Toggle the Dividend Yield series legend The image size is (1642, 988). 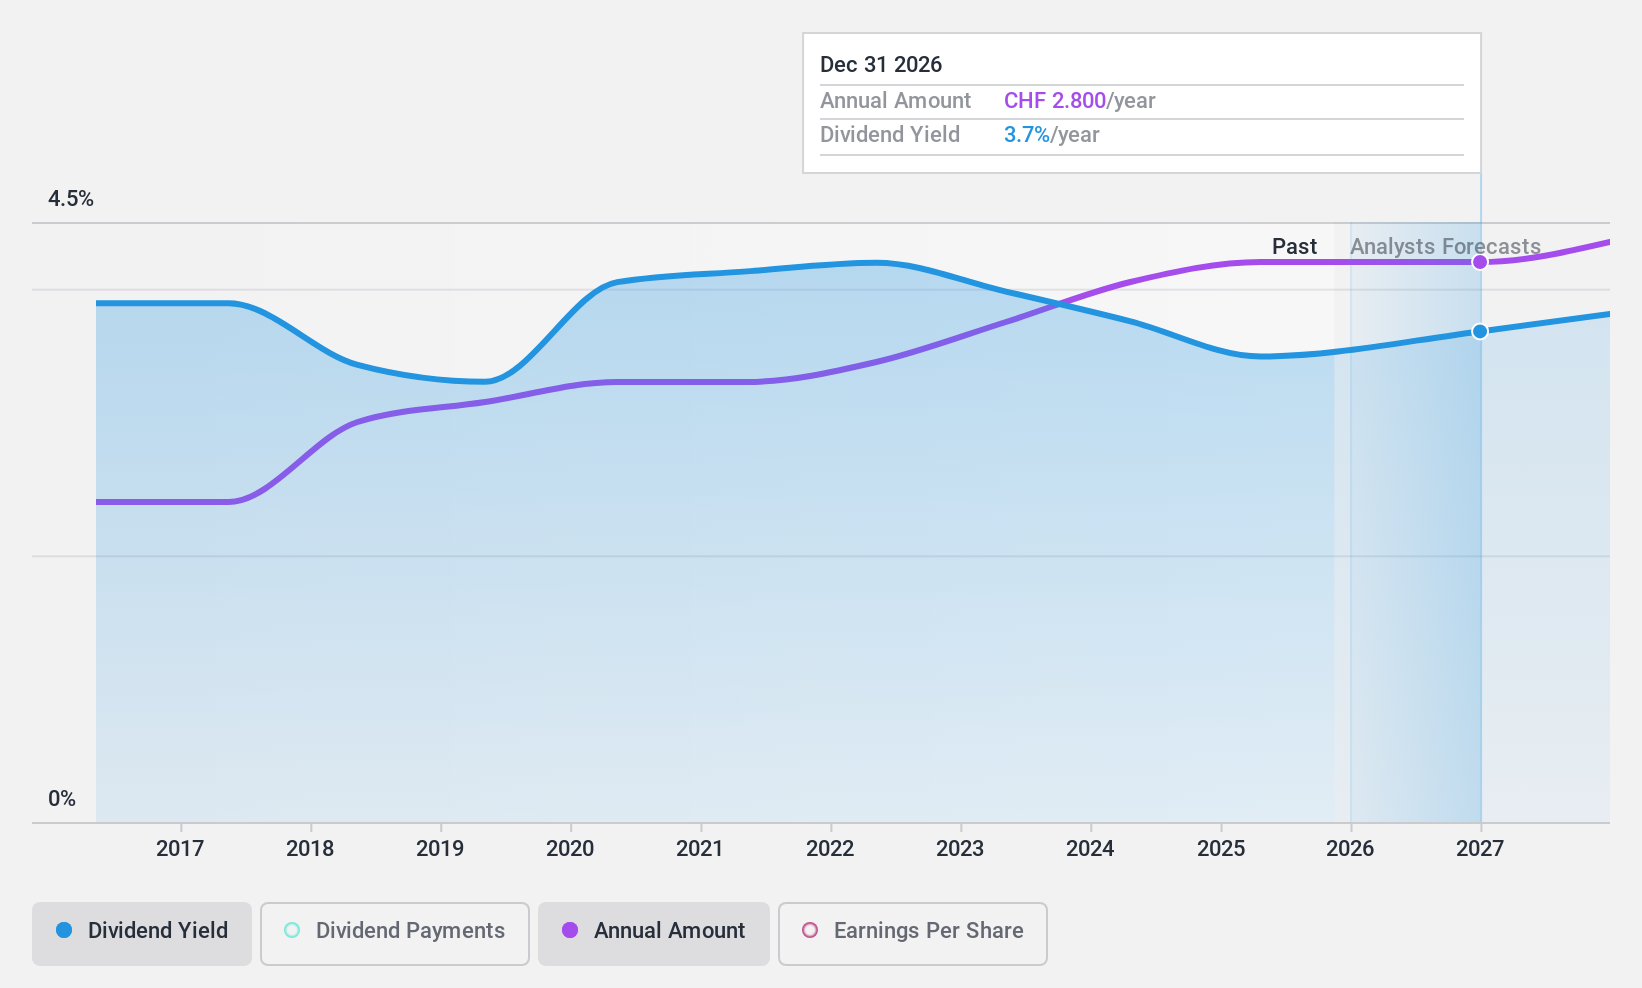pos(141,932)
